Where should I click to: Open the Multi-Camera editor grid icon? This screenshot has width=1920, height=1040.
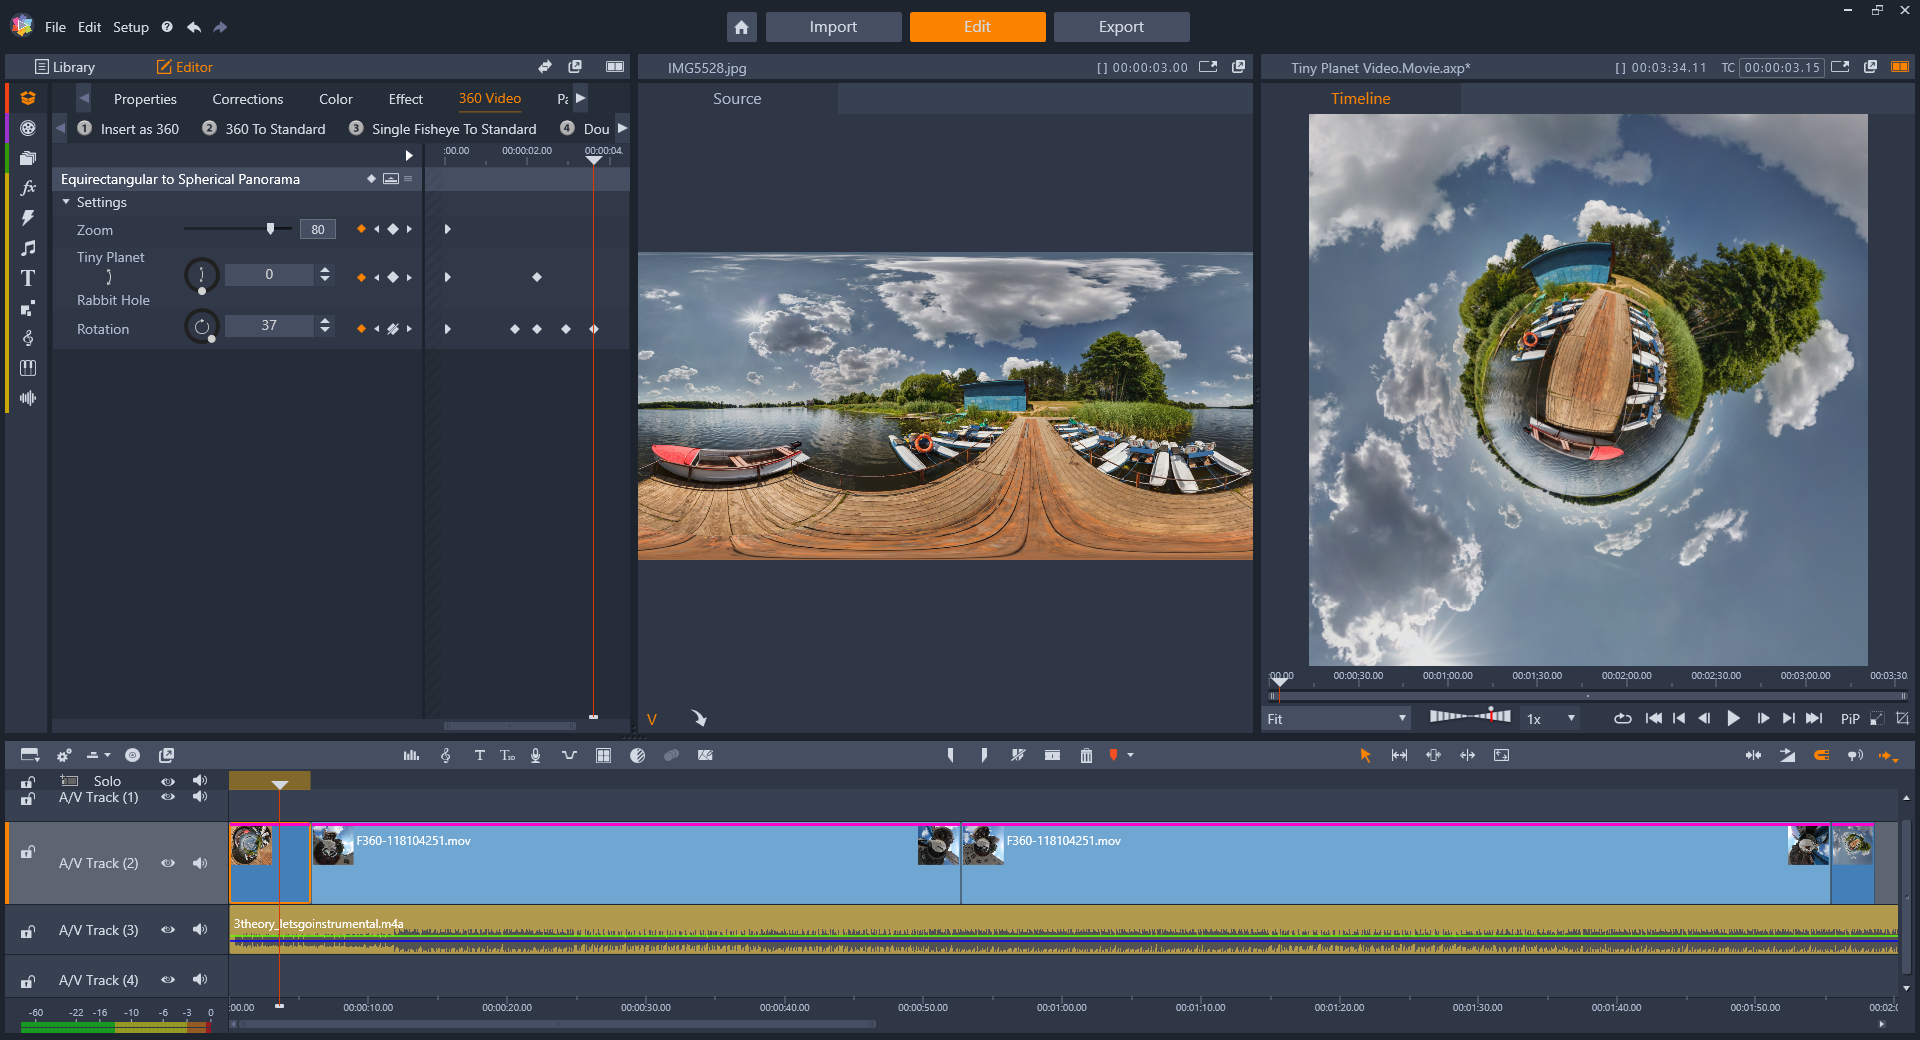(603, 755)
